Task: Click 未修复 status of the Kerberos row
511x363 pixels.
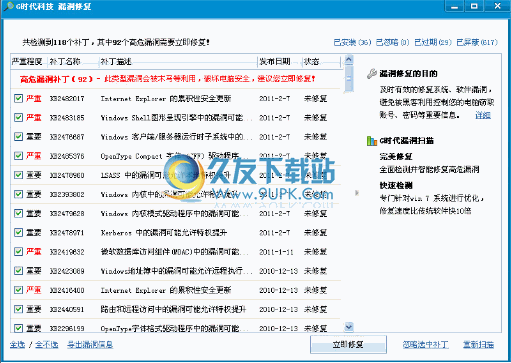Action: point(315,233)
